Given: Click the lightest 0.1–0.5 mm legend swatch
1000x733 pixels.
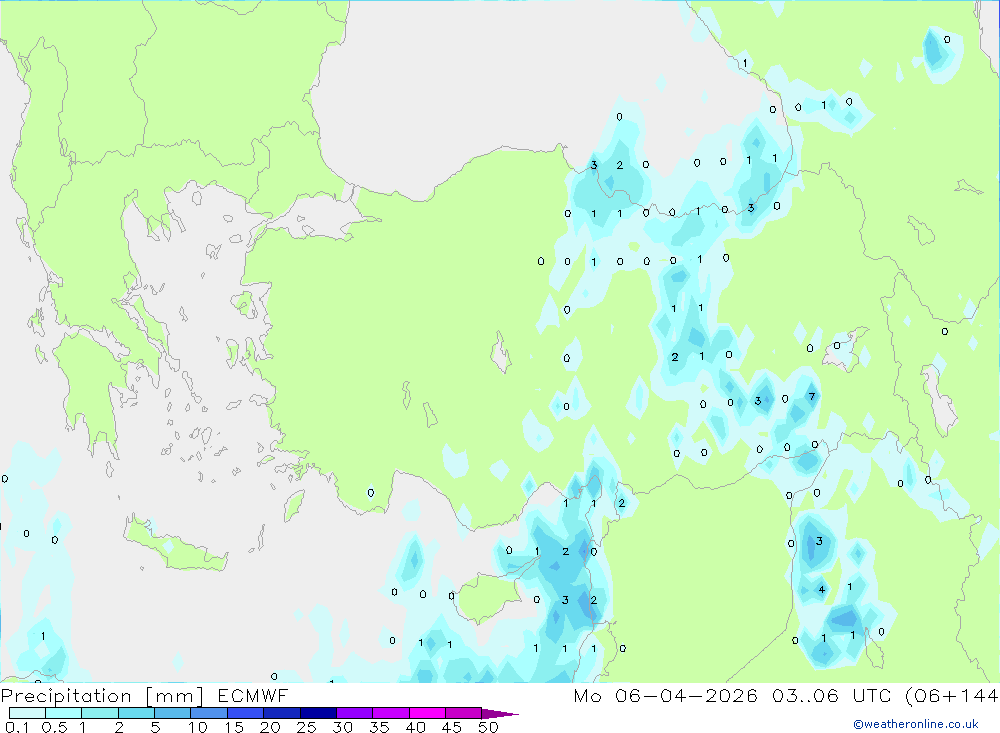Looking at the screenshot, I should [27, 713].
